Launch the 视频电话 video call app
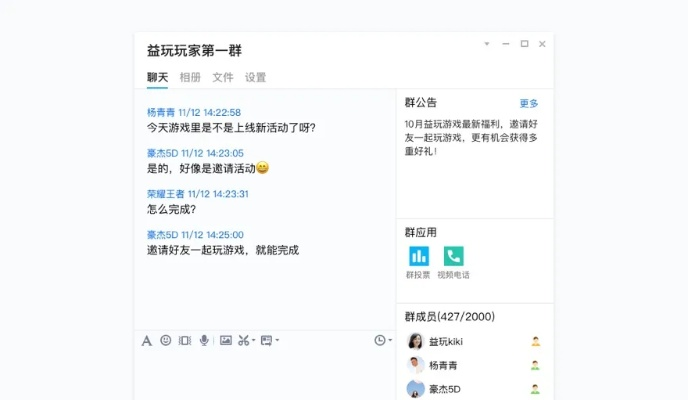Screen dimensions: 688x400 453,256
